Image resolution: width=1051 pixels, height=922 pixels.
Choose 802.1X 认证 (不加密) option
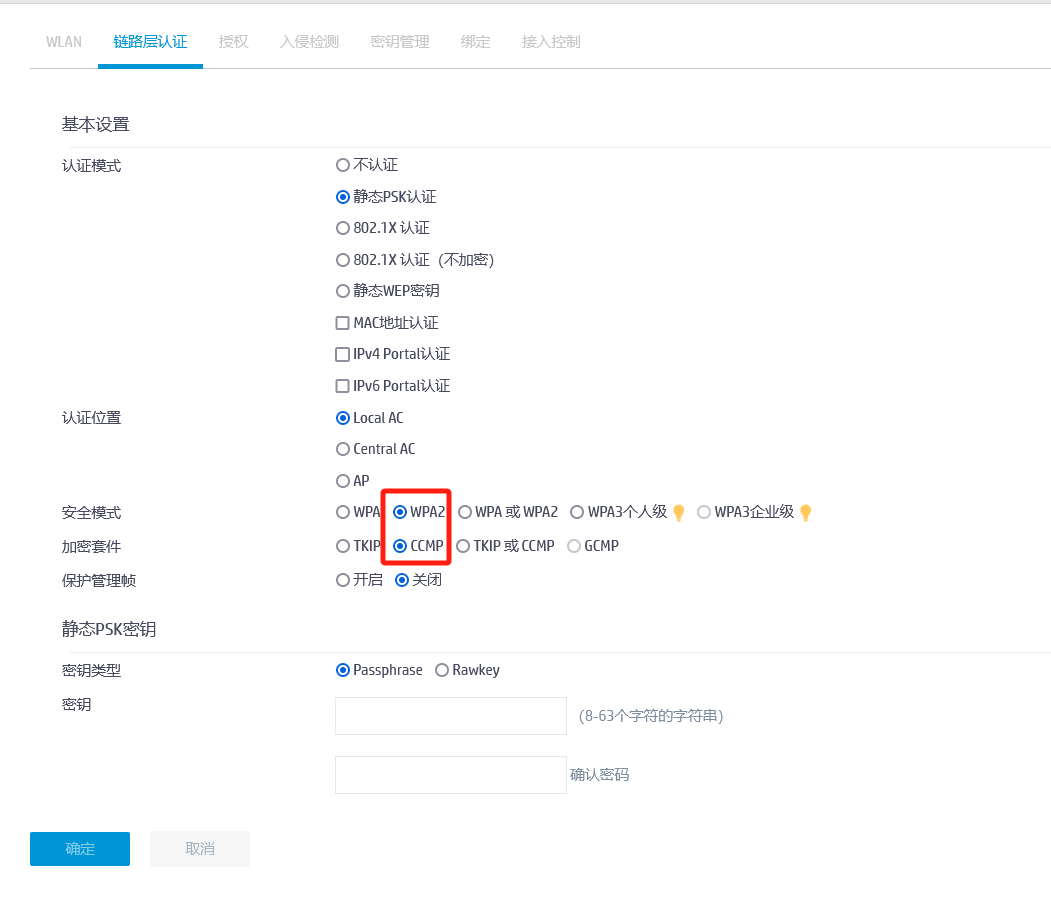(343, 259)
